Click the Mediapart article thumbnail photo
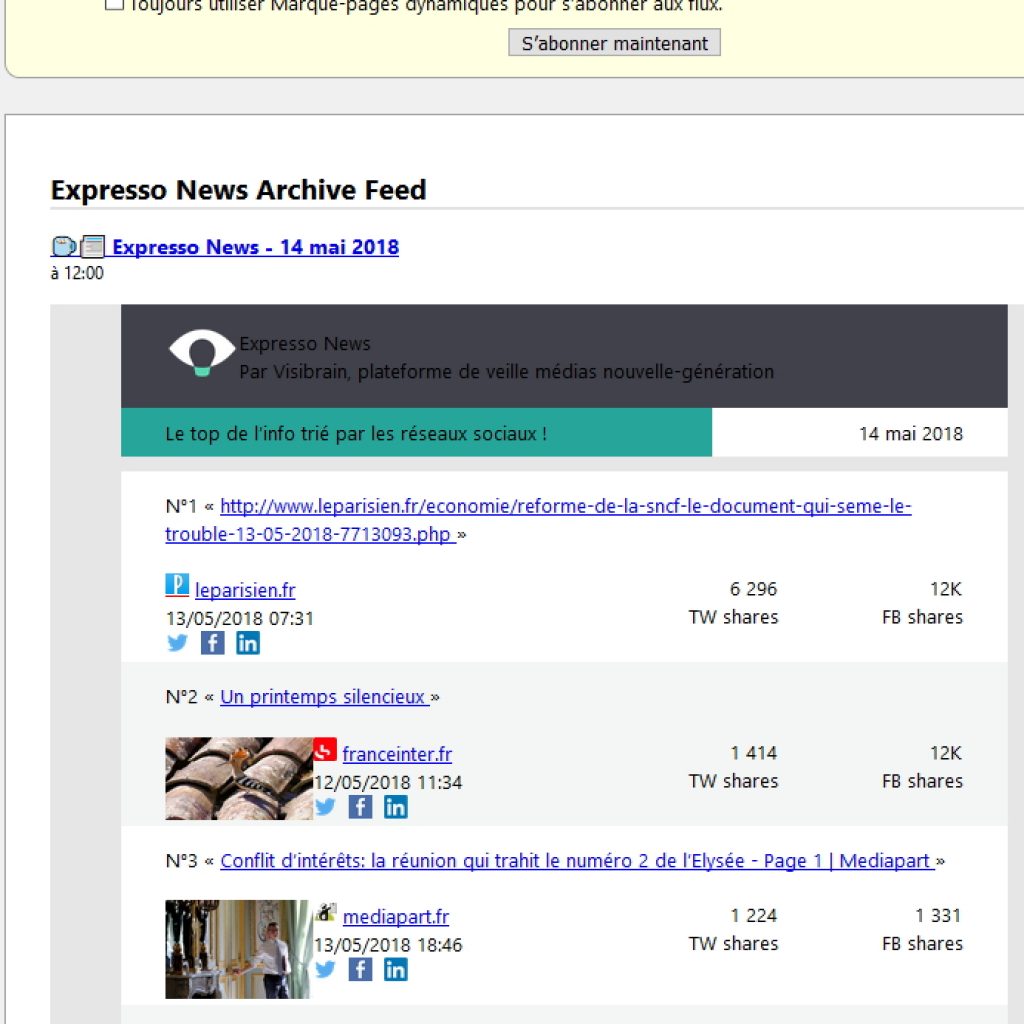This screenshot has height=1024, width=1024. pyautogui.click(x=239, y=949)
